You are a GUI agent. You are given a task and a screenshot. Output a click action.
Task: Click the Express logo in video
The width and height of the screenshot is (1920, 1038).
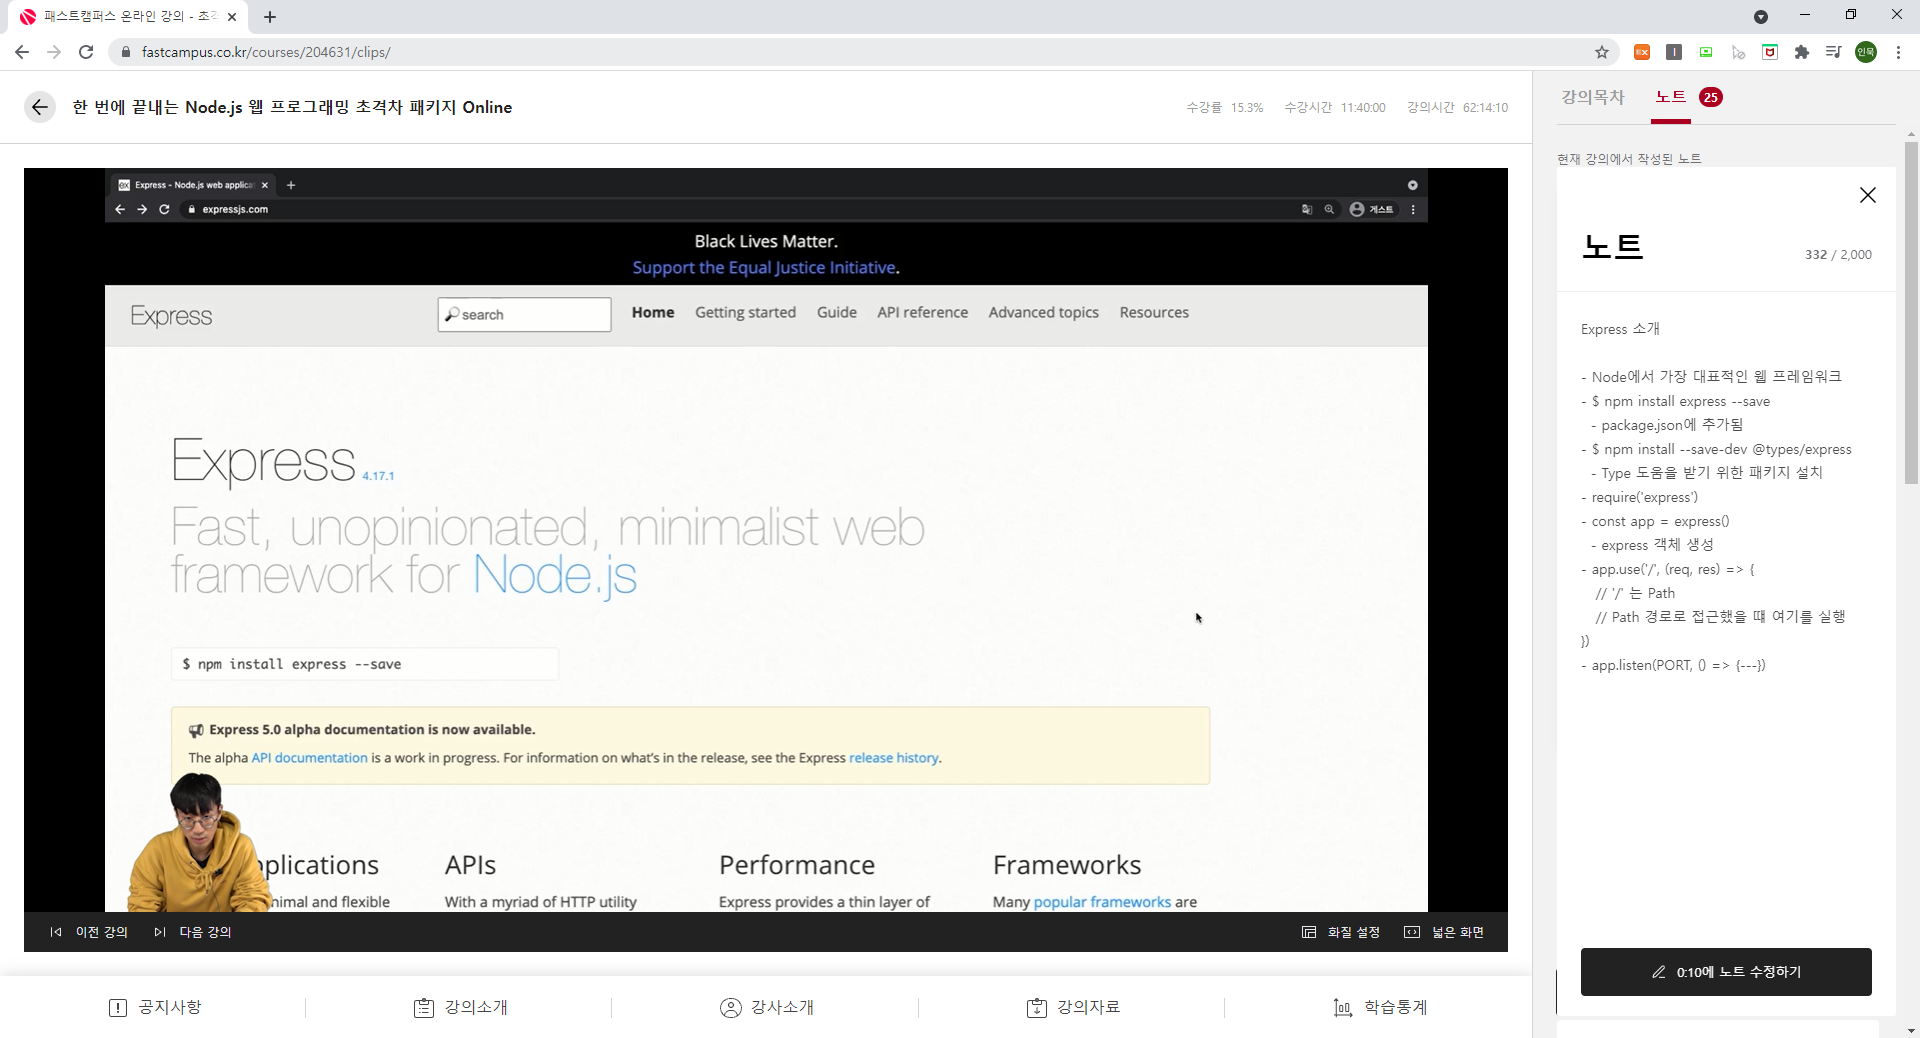171,316
